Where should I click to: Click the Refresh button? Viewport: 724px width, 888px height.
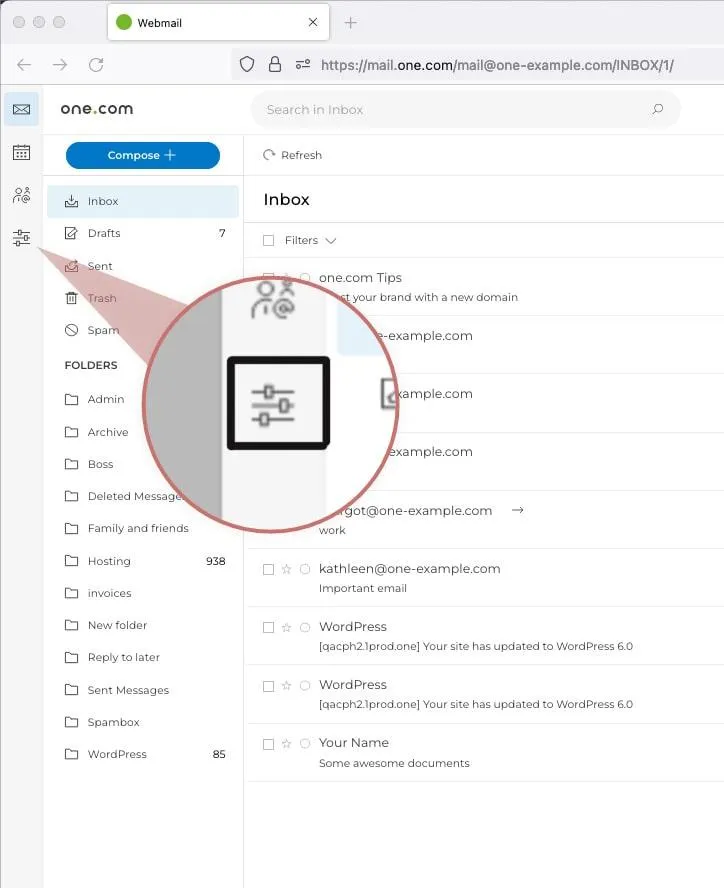tap(292, 155)
